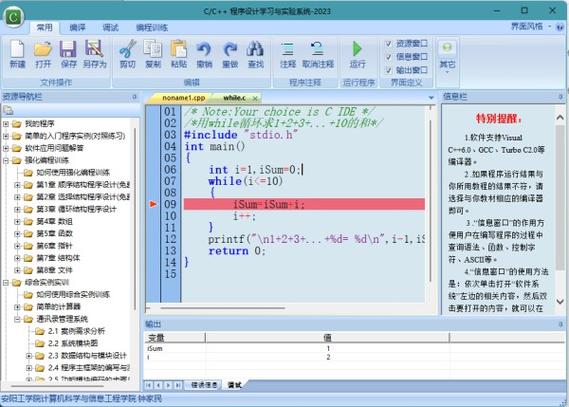Comment code with 注释 icon
The height and width of the screenshot is (407, 569).
point(288,54)
